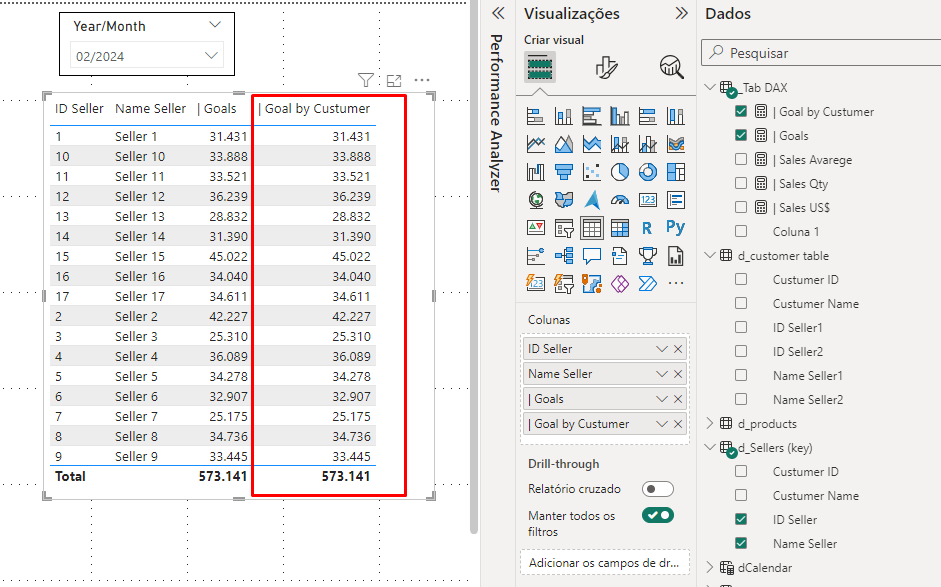The height and width of the screenshot is (587, 941).
Task: Expand the Performance Analyzer pane
Action: (498, 13)
